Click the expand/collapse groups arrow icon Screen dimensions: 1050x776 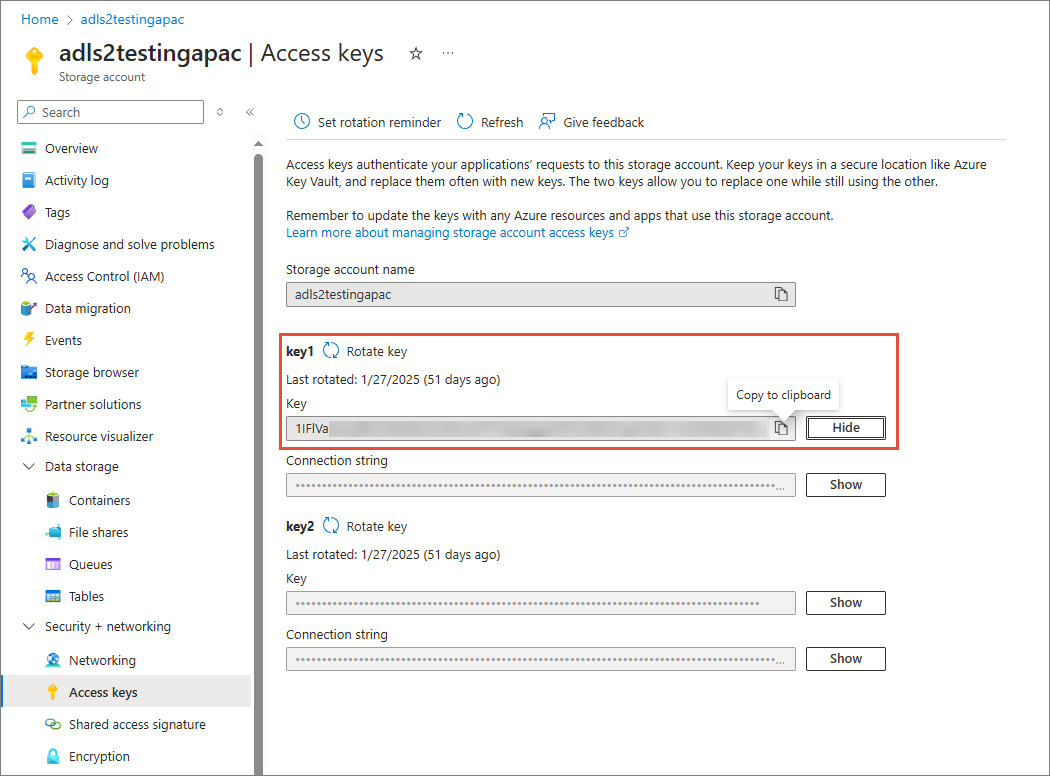[x=220, y=112]
